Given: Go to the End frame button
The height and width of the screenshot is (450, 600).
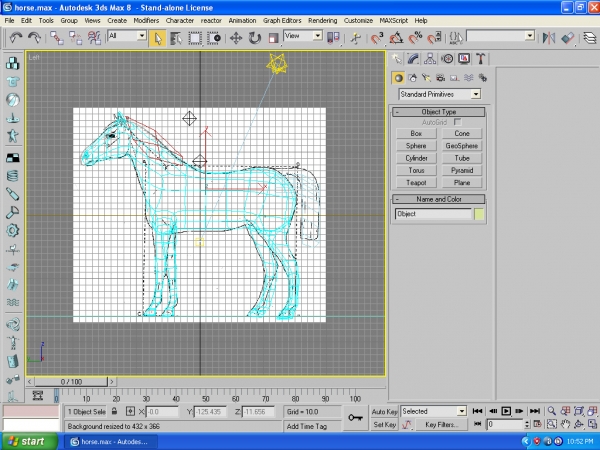Looking at the screenshot, I should 535,411.
